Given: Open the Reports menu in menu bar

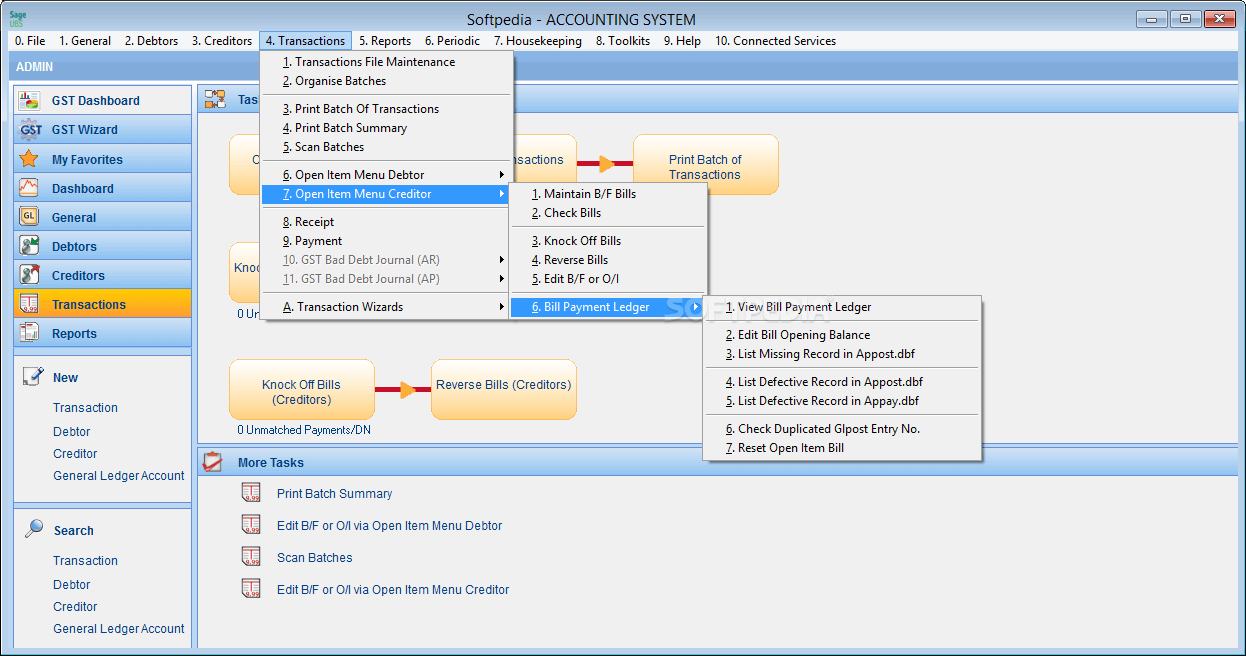Looking at the screenshot, I should (385, 41).
